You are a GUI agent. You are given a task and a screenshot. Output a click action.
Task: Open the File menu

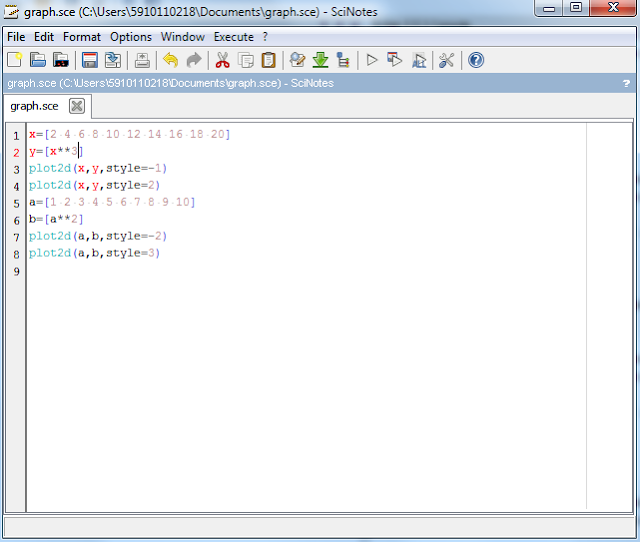click(x=16, y=37)
